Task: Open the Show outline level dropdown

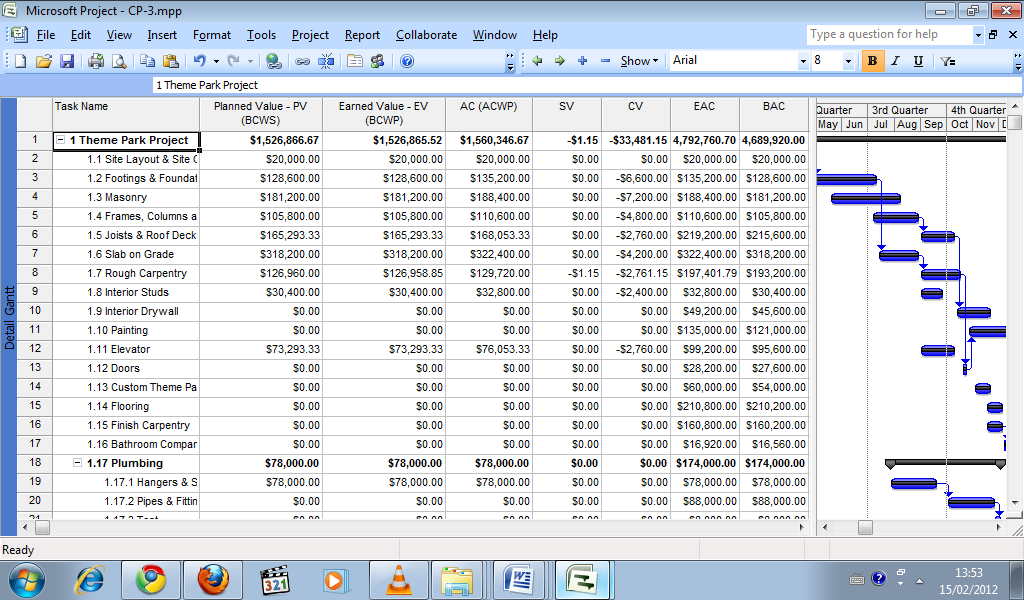Action: coord(639,61)
